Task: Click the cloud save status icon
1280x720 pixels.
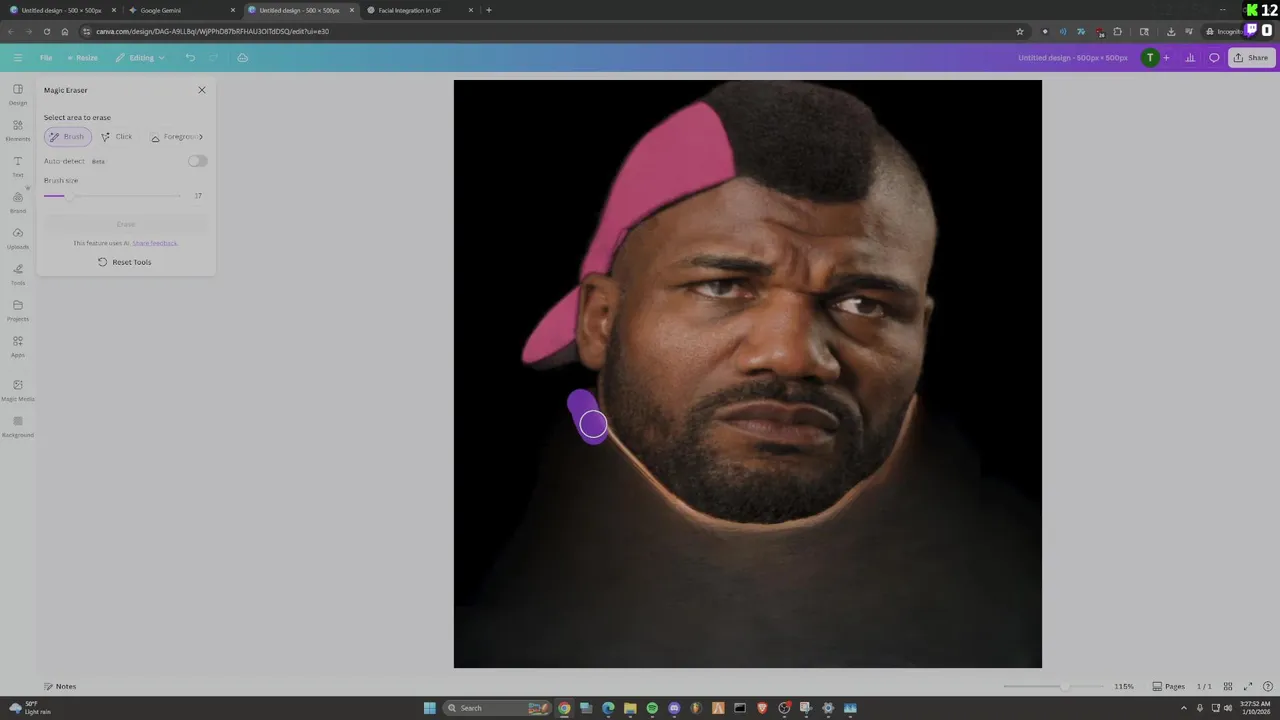Action: [242, 58]
